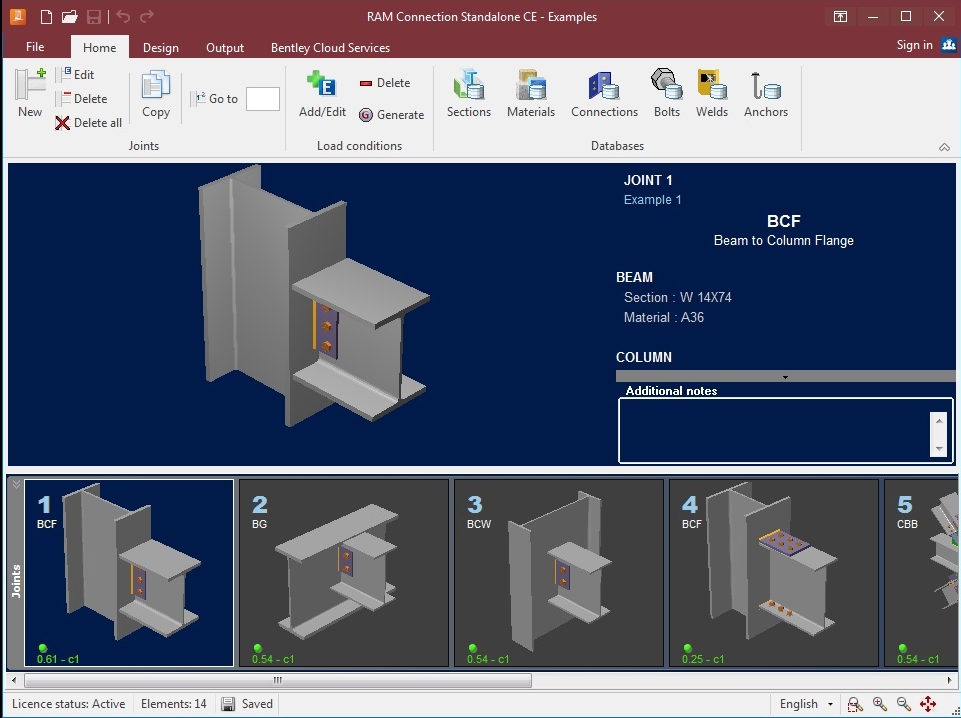Open the File menu
This screenshot has height=718, width=961.
click(x=35, y=47)
